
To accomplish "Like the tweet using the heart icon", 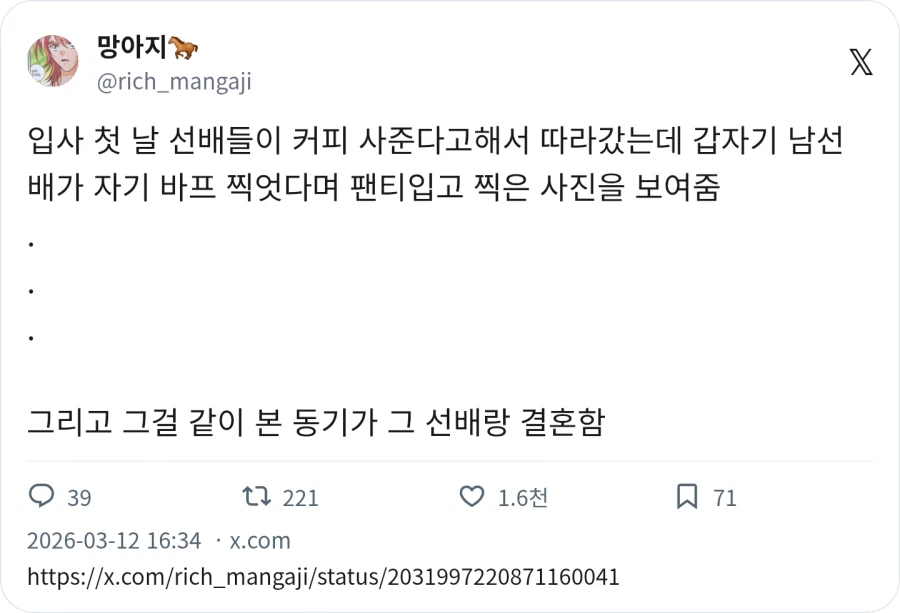I will click(x=470, y=497).
